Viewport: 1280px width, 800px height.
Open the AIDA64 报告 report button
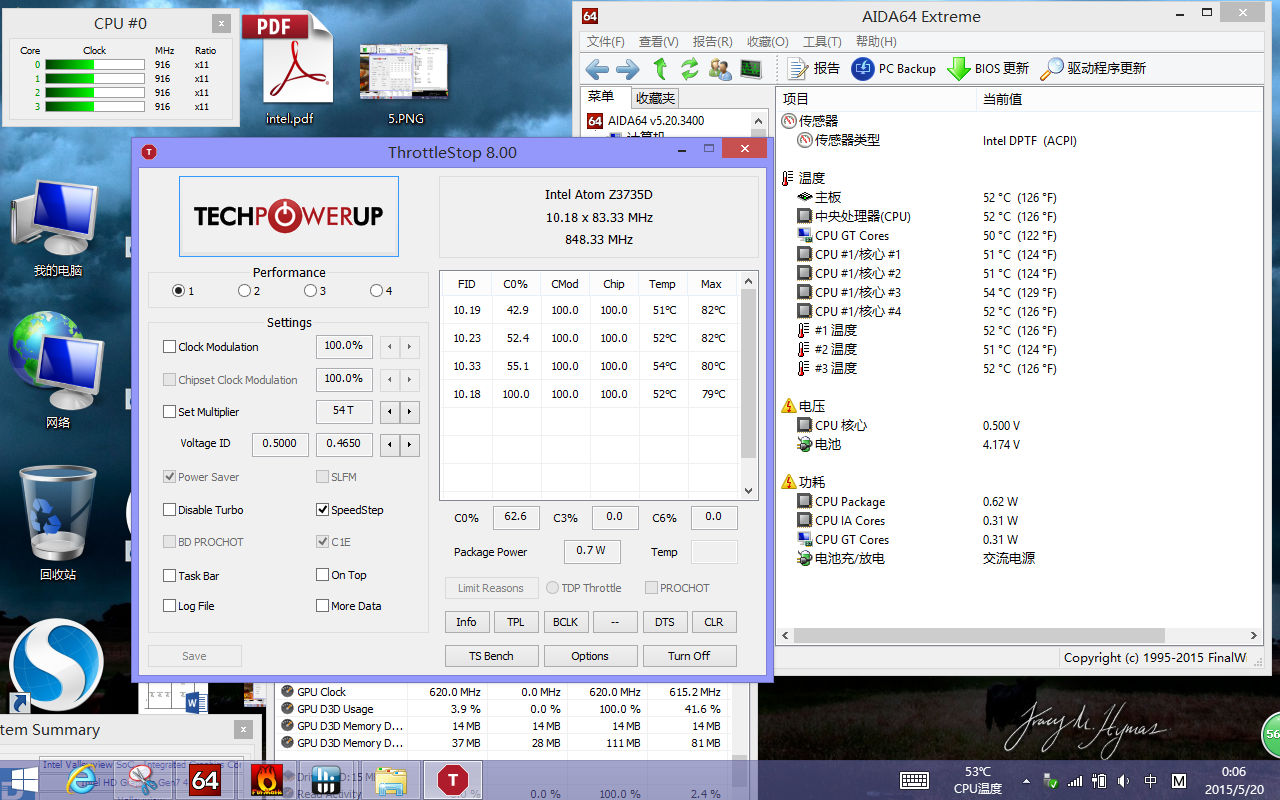[x=814, y=69]
